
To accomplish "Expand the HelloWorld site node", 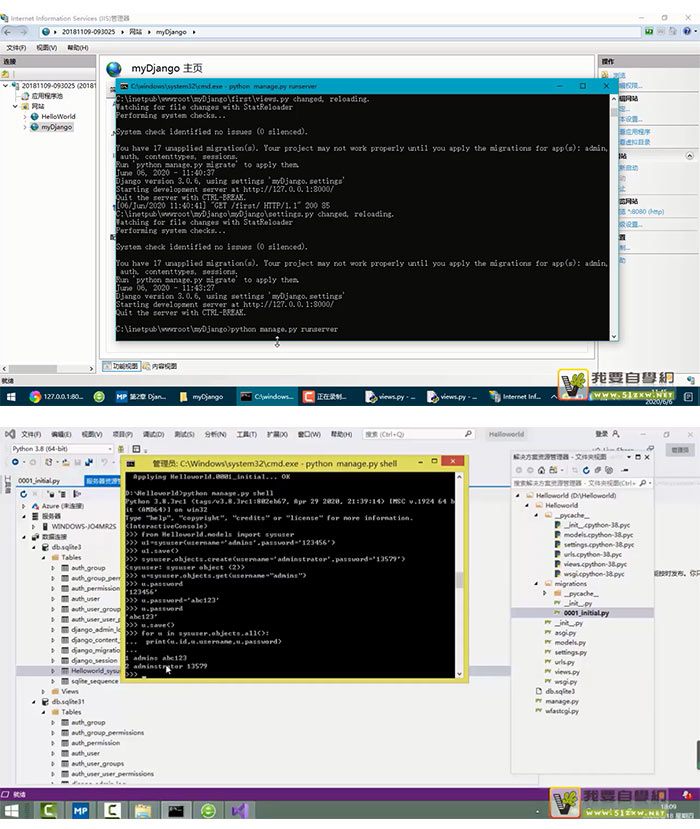I will pyautogui.click(x=25, y=116).
